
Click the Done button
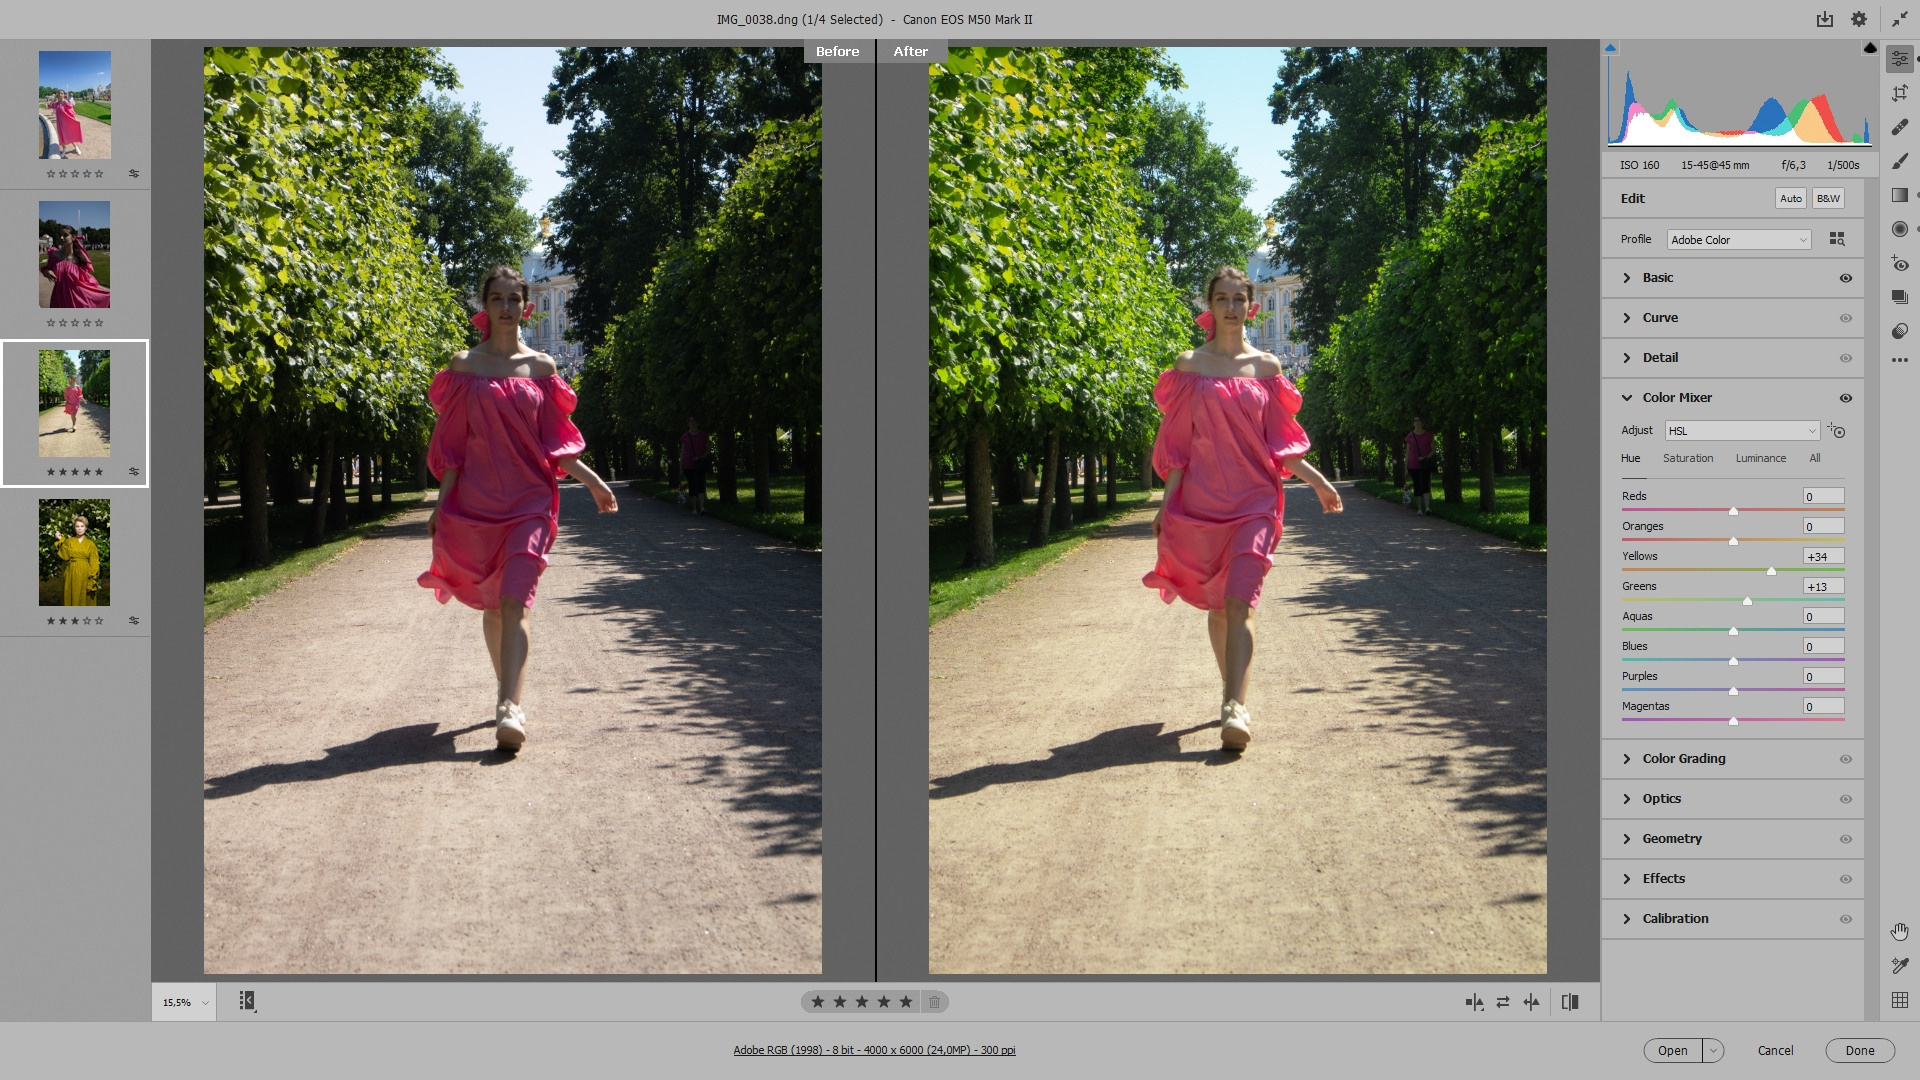1859,1050
